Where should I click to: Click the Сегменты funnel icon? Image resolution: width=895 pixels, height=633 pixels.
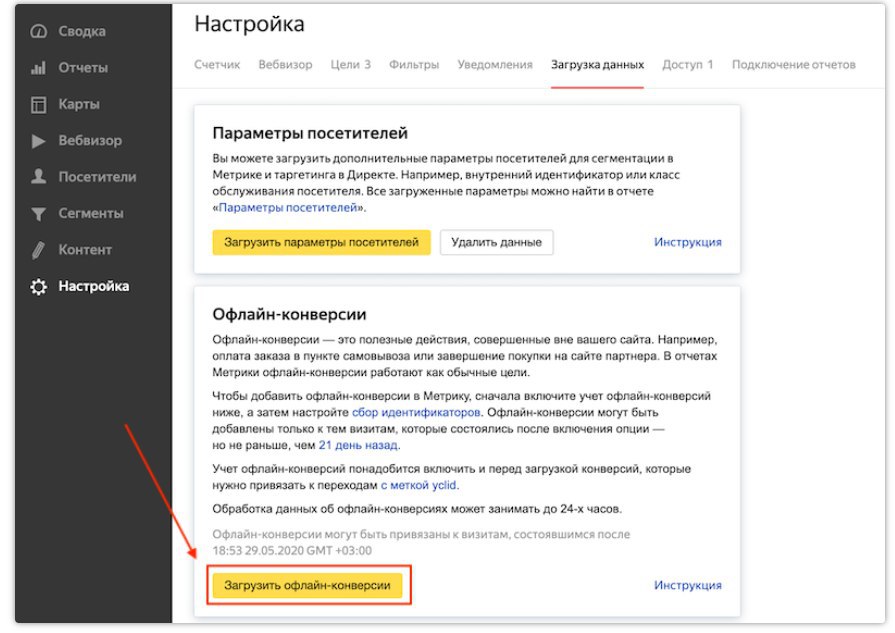click(x=39, y=214)
